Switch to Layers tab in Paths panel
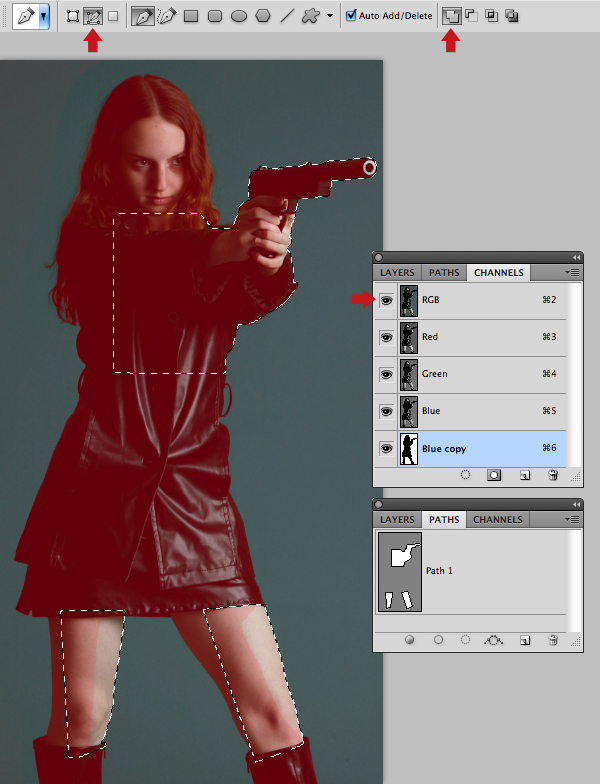This screenshot has width=600, height=784. 397,520
